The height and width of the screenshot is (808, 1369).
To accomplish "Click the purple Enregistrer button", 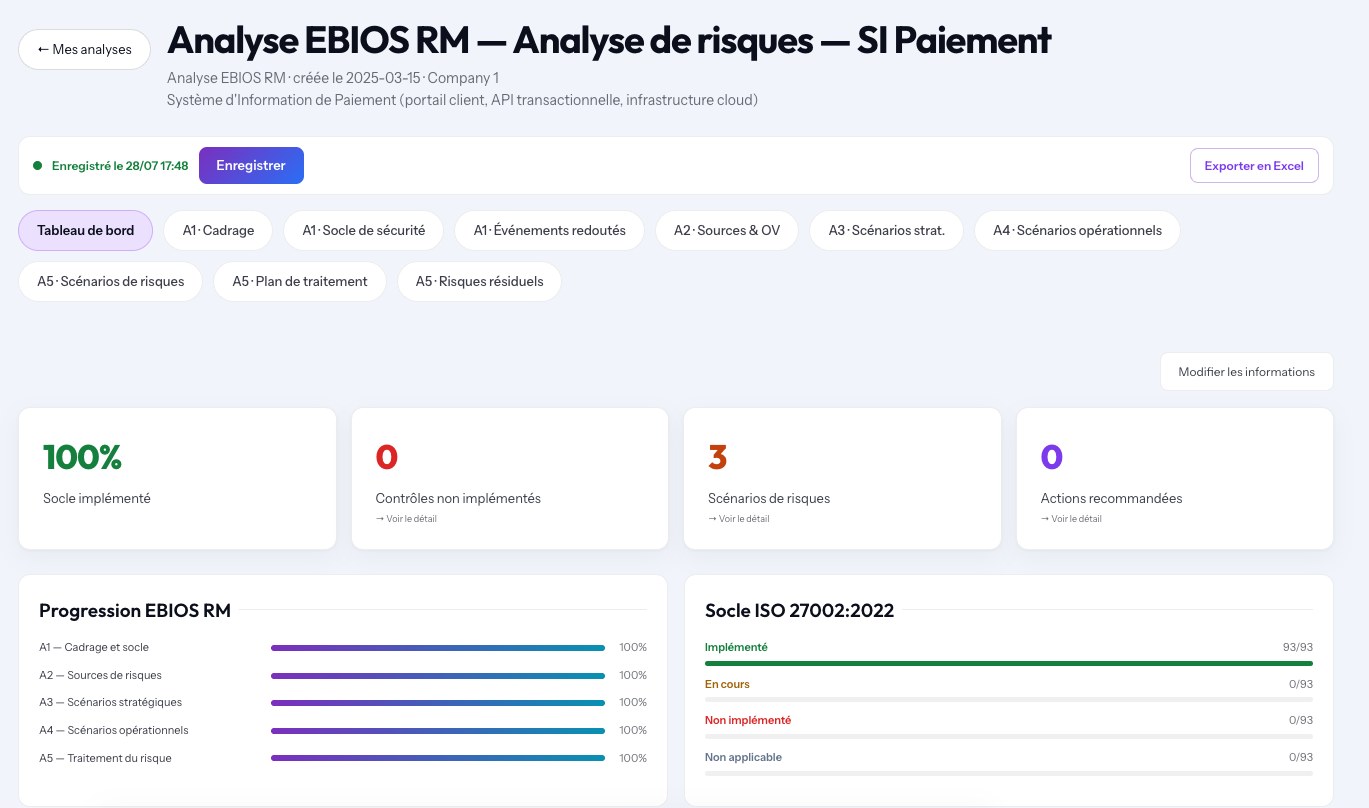I will pos(251,166).
